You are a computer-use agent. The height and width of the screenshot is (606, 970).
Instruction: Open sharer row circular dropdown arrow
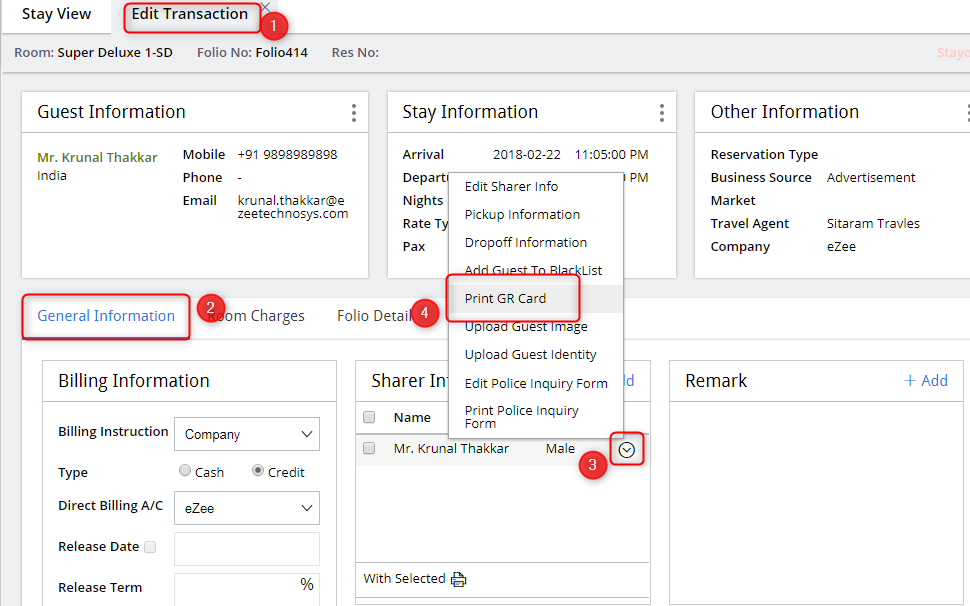pyautogui.click(x=627, y=450)
